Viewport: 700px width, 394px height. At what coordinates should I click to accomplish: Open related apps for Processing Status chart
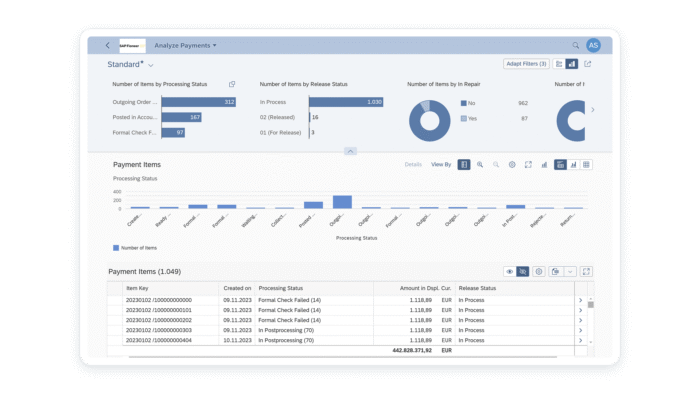pos(232,84)
